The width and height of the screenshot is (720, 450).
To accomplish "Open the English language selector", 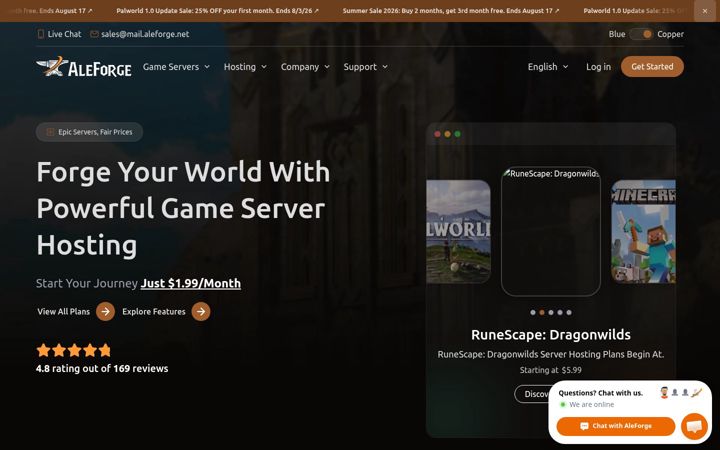I will pos(548,67).
